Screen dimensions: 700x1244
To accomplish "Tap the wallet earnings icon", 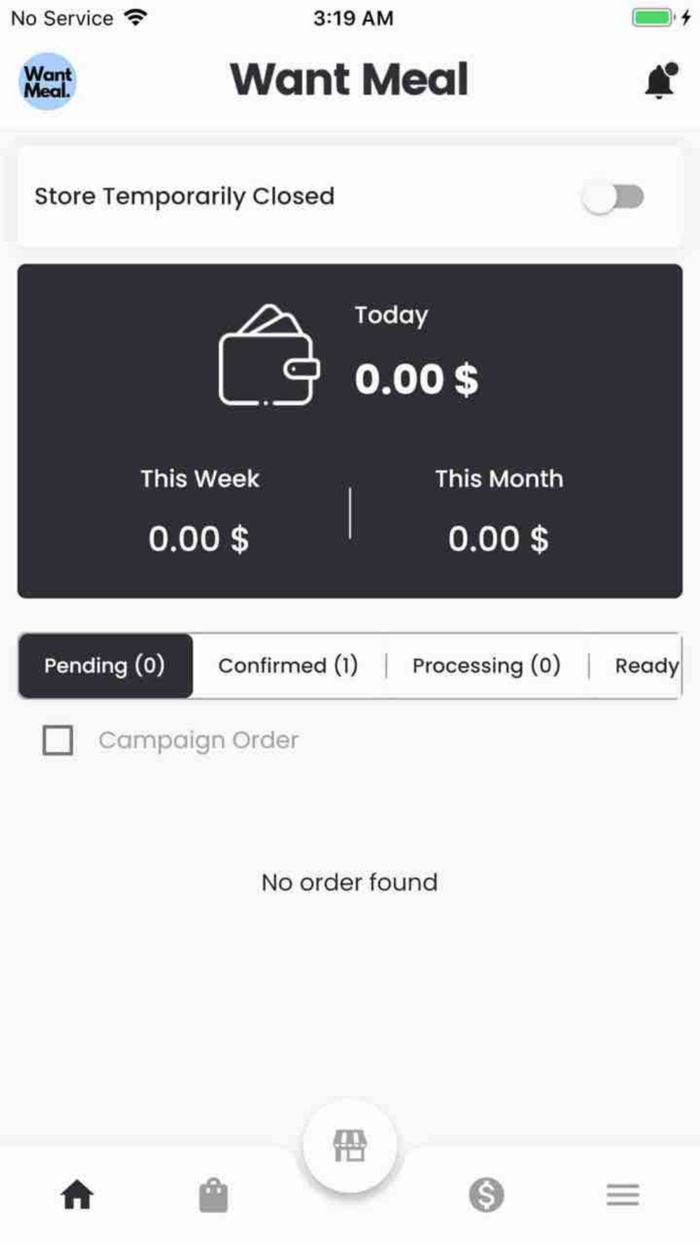I will 269,355.
